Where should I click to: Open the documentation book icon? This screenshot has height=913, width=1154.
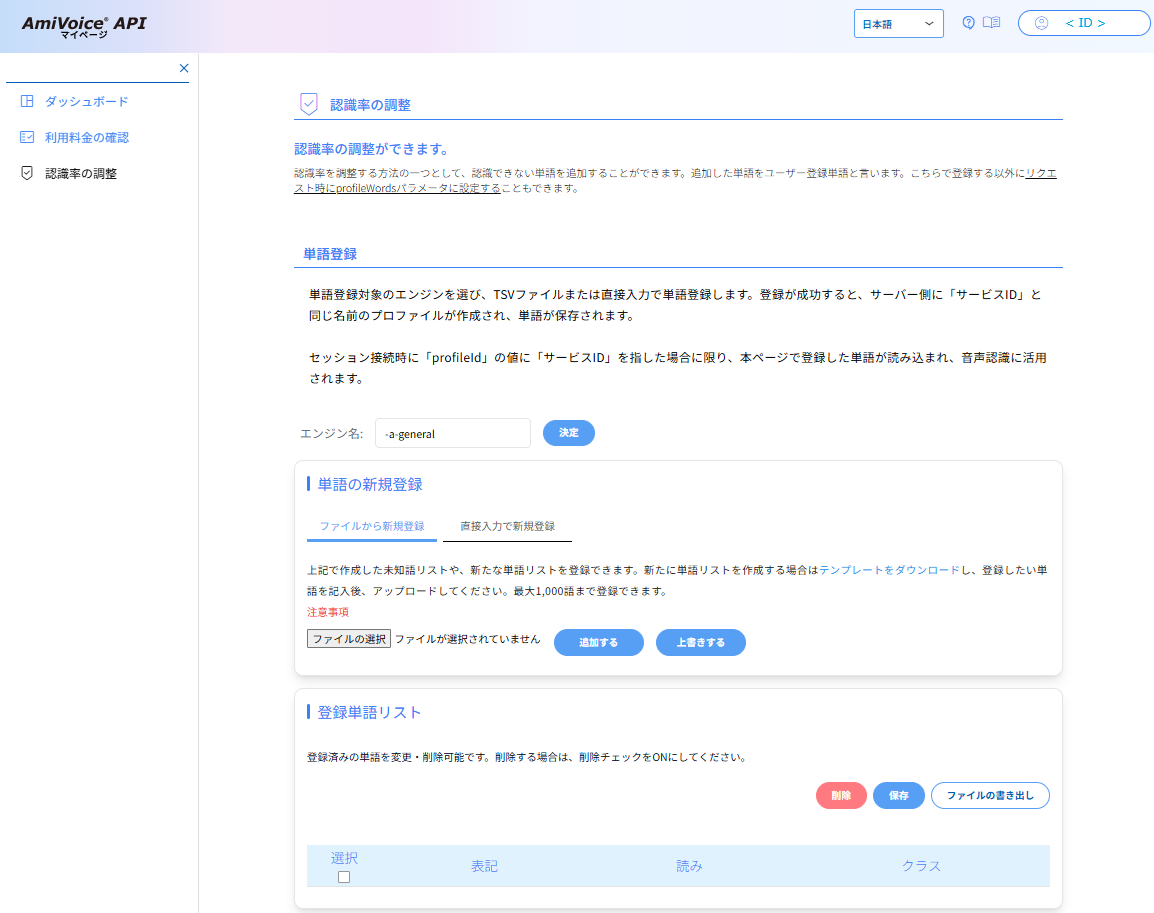991,23
